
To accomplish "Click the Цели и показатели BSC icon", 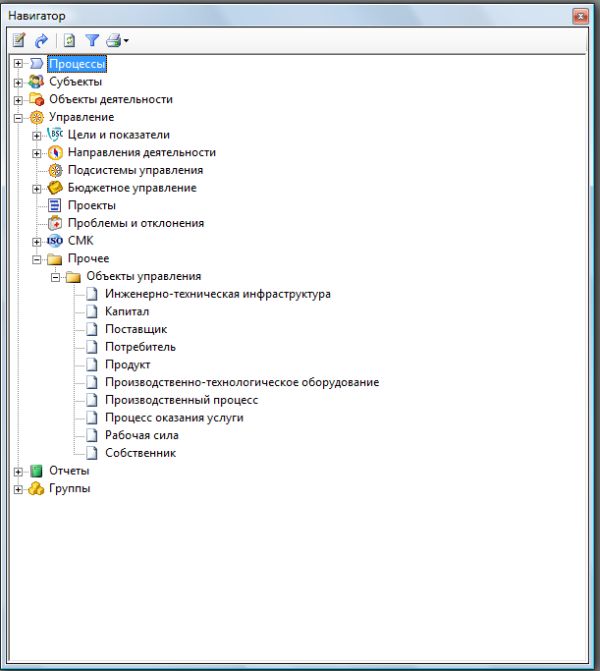I will pyautogui.click(x=55, y=135).
